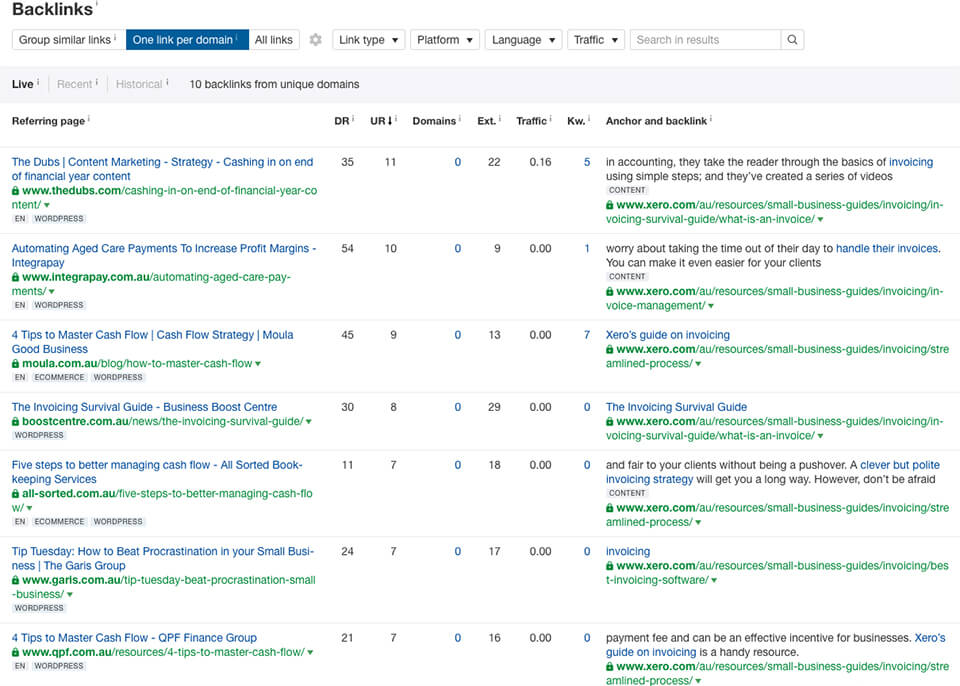The width and height of the screenshot is (960, 686).
Task: Click 'invoicing' anchor in thedubs row
Action: (911, 162)
